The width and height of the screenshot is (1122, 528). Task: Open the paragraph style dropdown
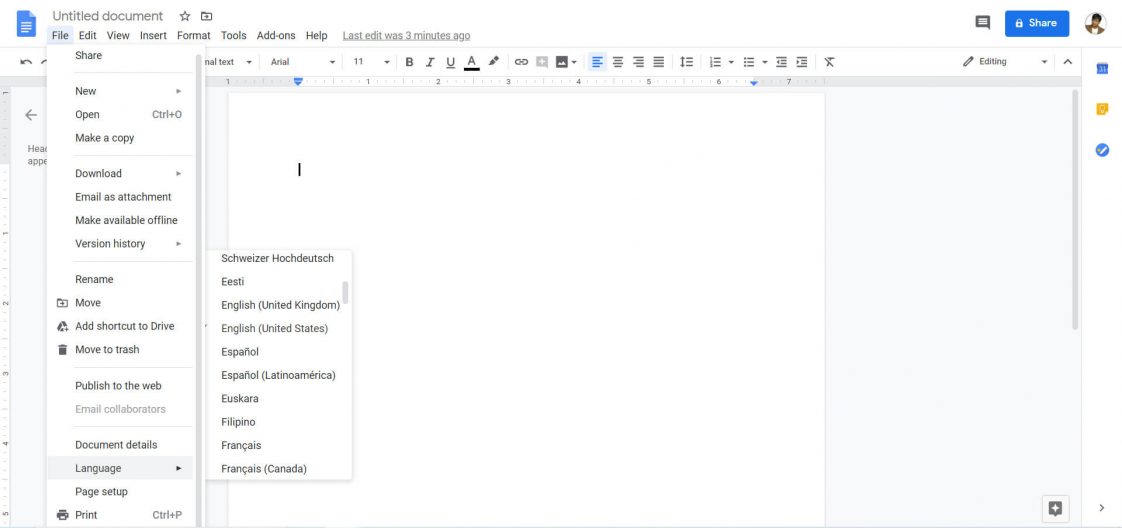228,62
